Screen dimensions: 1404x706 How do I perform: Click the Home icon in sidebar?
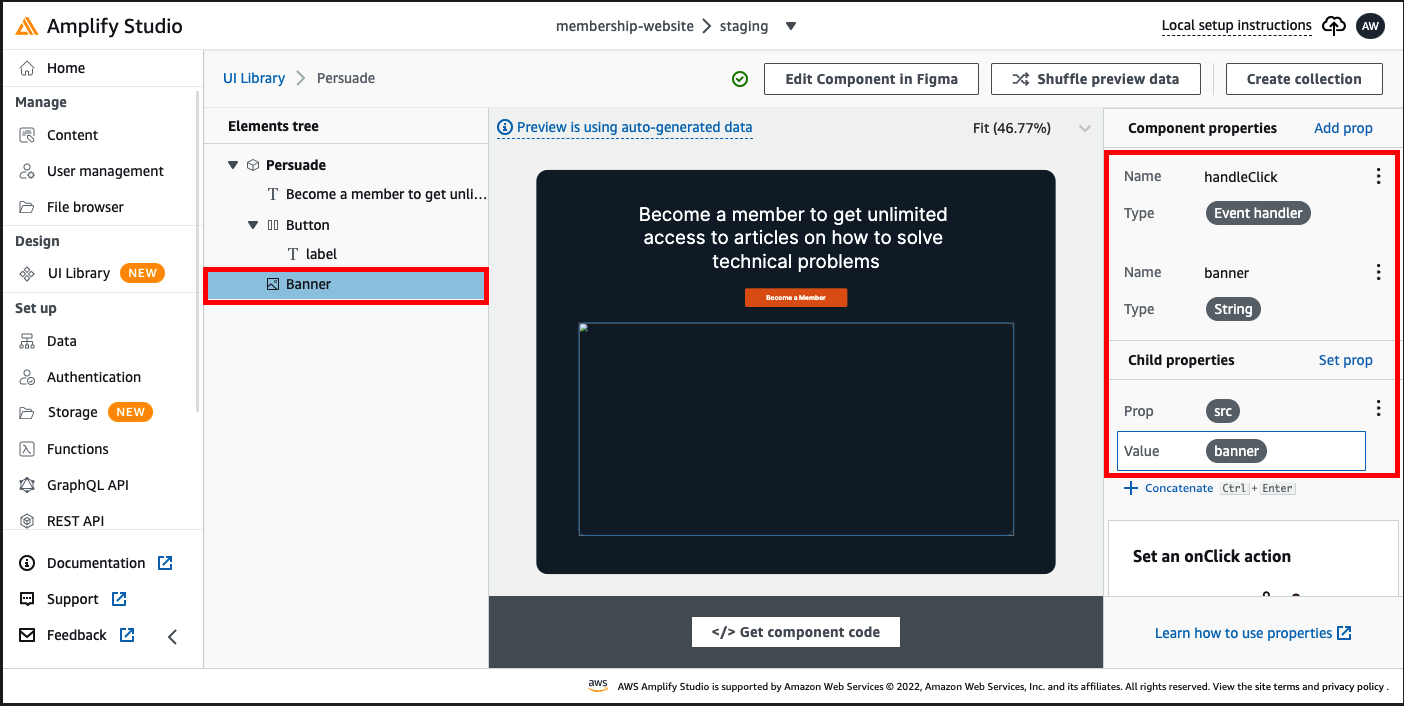click(28, 68)
